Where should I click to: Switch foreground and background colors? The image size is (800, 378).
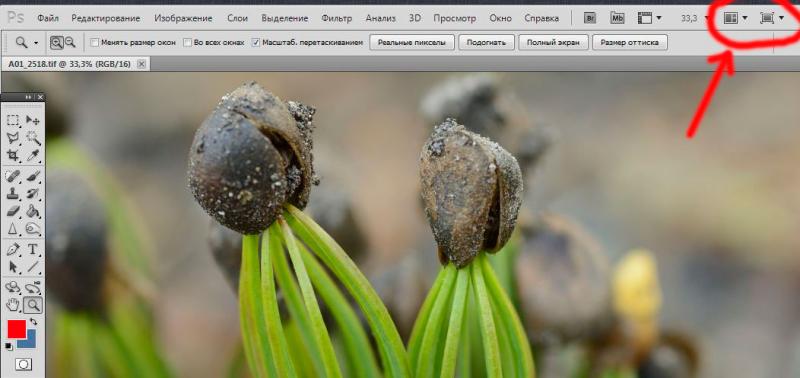pos(34,322)
